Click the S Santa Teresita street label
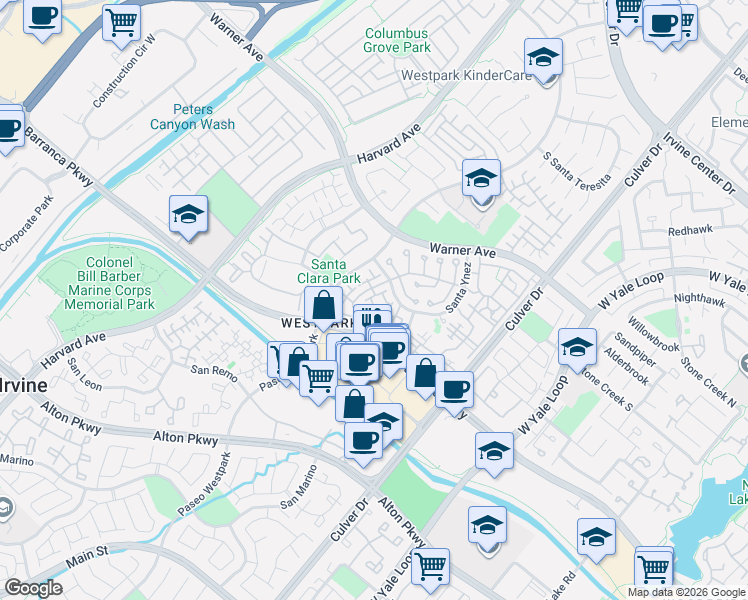 577,172
